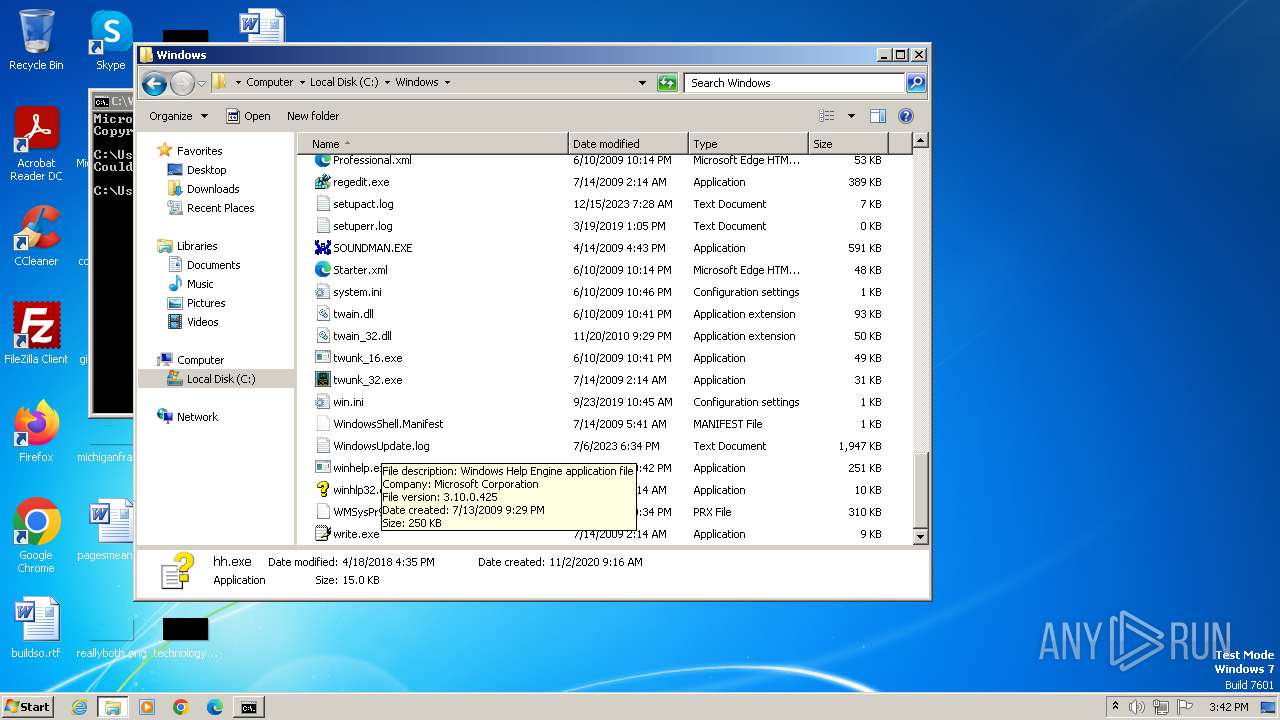
Task: Open the buildso.rtf desktop document
Action: 36,628
